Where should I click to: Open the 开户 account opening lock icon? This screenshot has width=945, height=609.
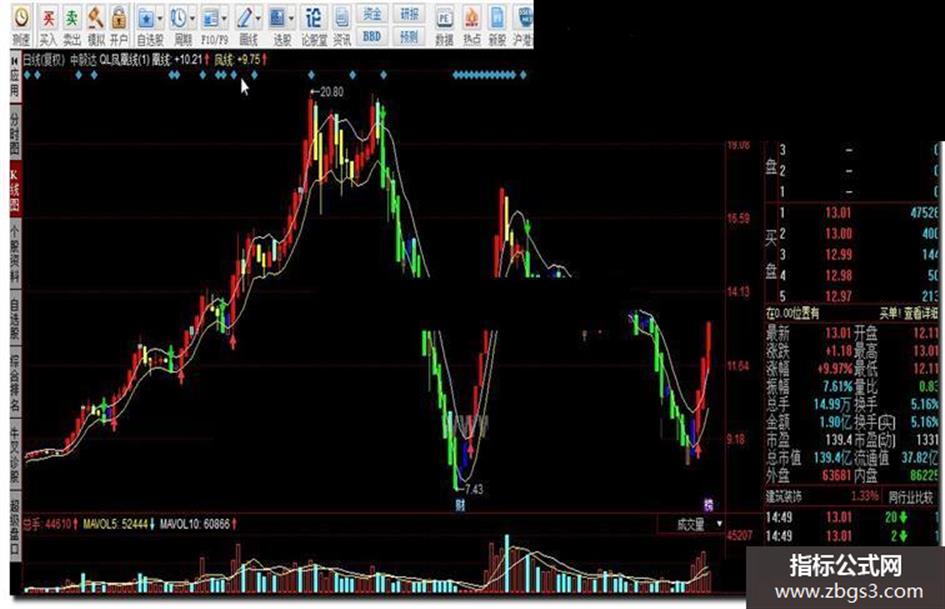(119, 18)
